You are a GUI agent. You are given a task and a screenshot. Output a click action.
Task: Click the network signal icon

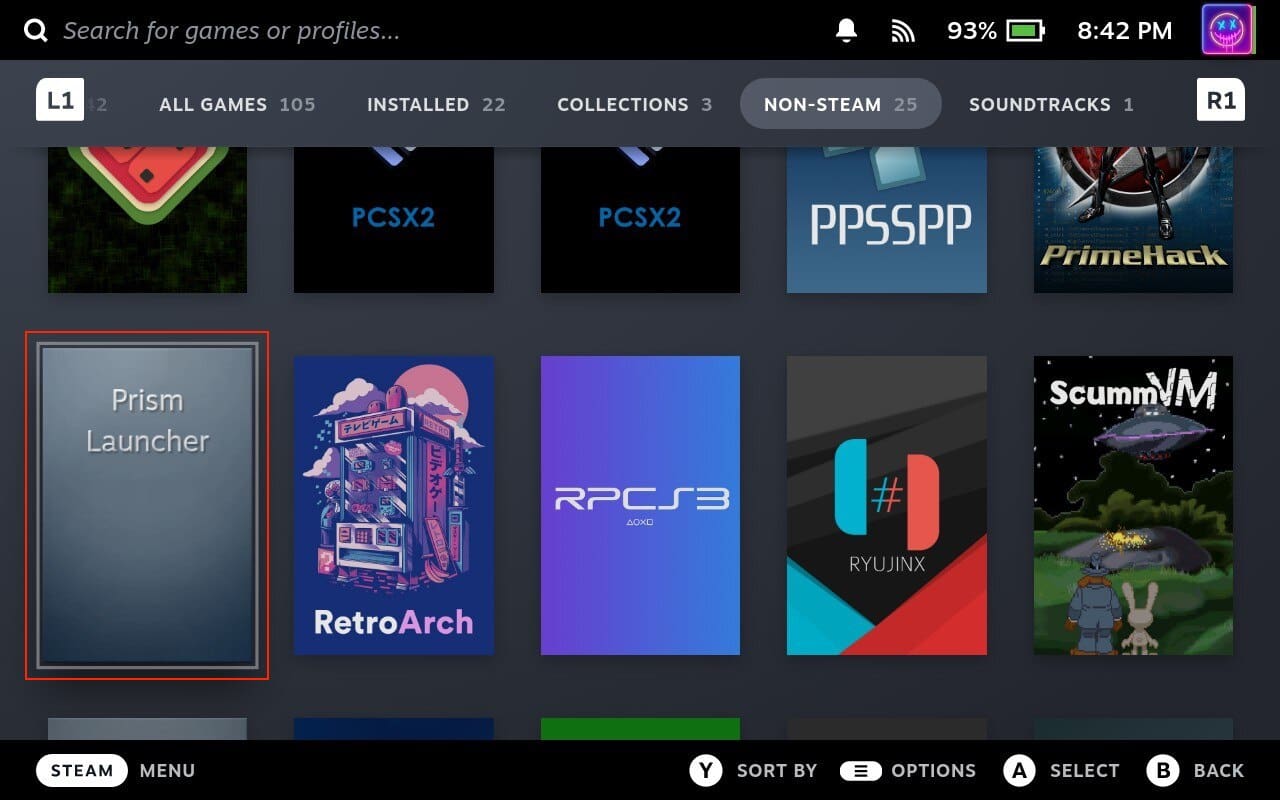tap(903, 29)
